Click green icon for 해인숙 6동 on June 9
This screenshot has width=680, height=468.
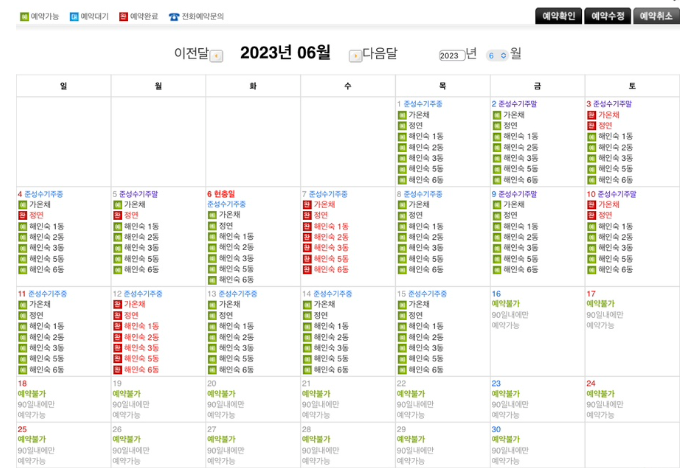[496, 269]
